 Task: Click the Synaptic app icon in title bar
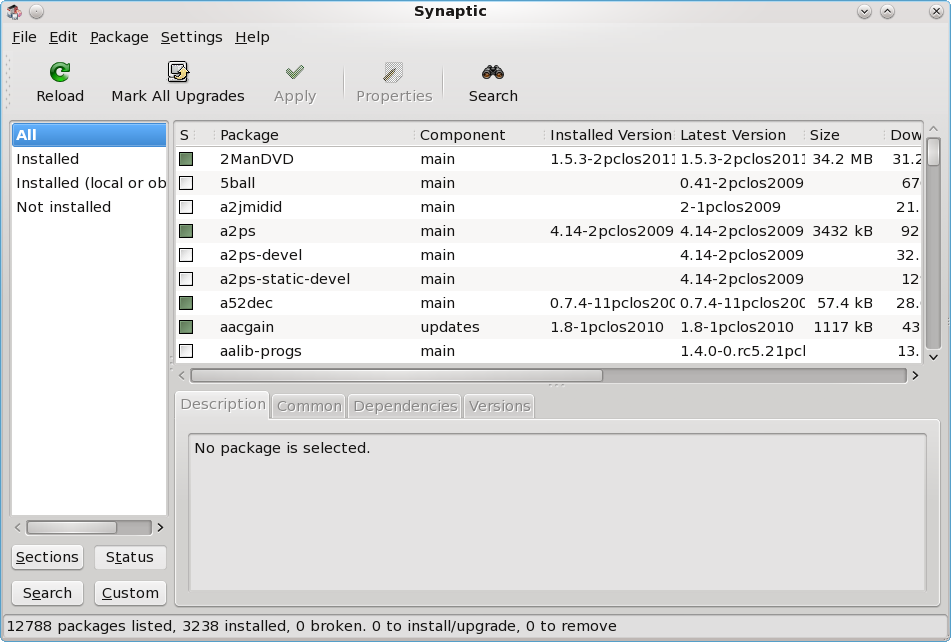tap(14, 11)
